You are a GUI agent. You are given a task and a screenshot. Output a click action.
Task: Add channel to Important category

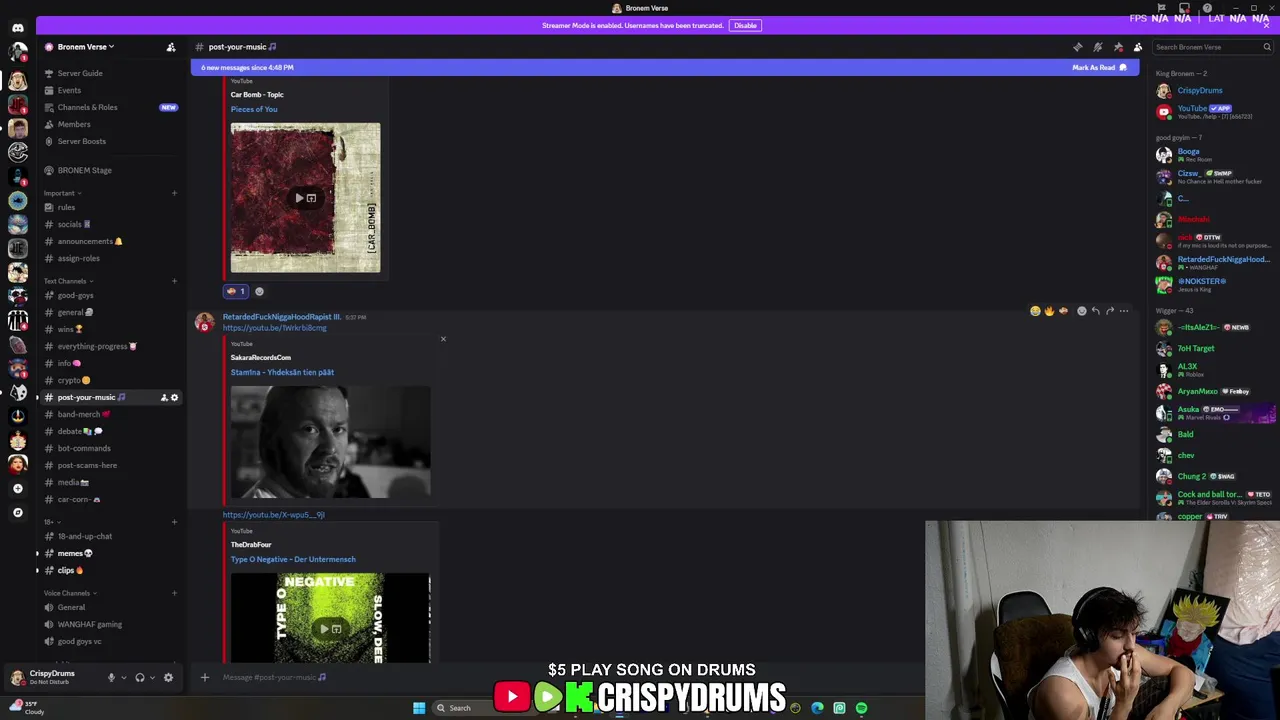click(174, 193)
